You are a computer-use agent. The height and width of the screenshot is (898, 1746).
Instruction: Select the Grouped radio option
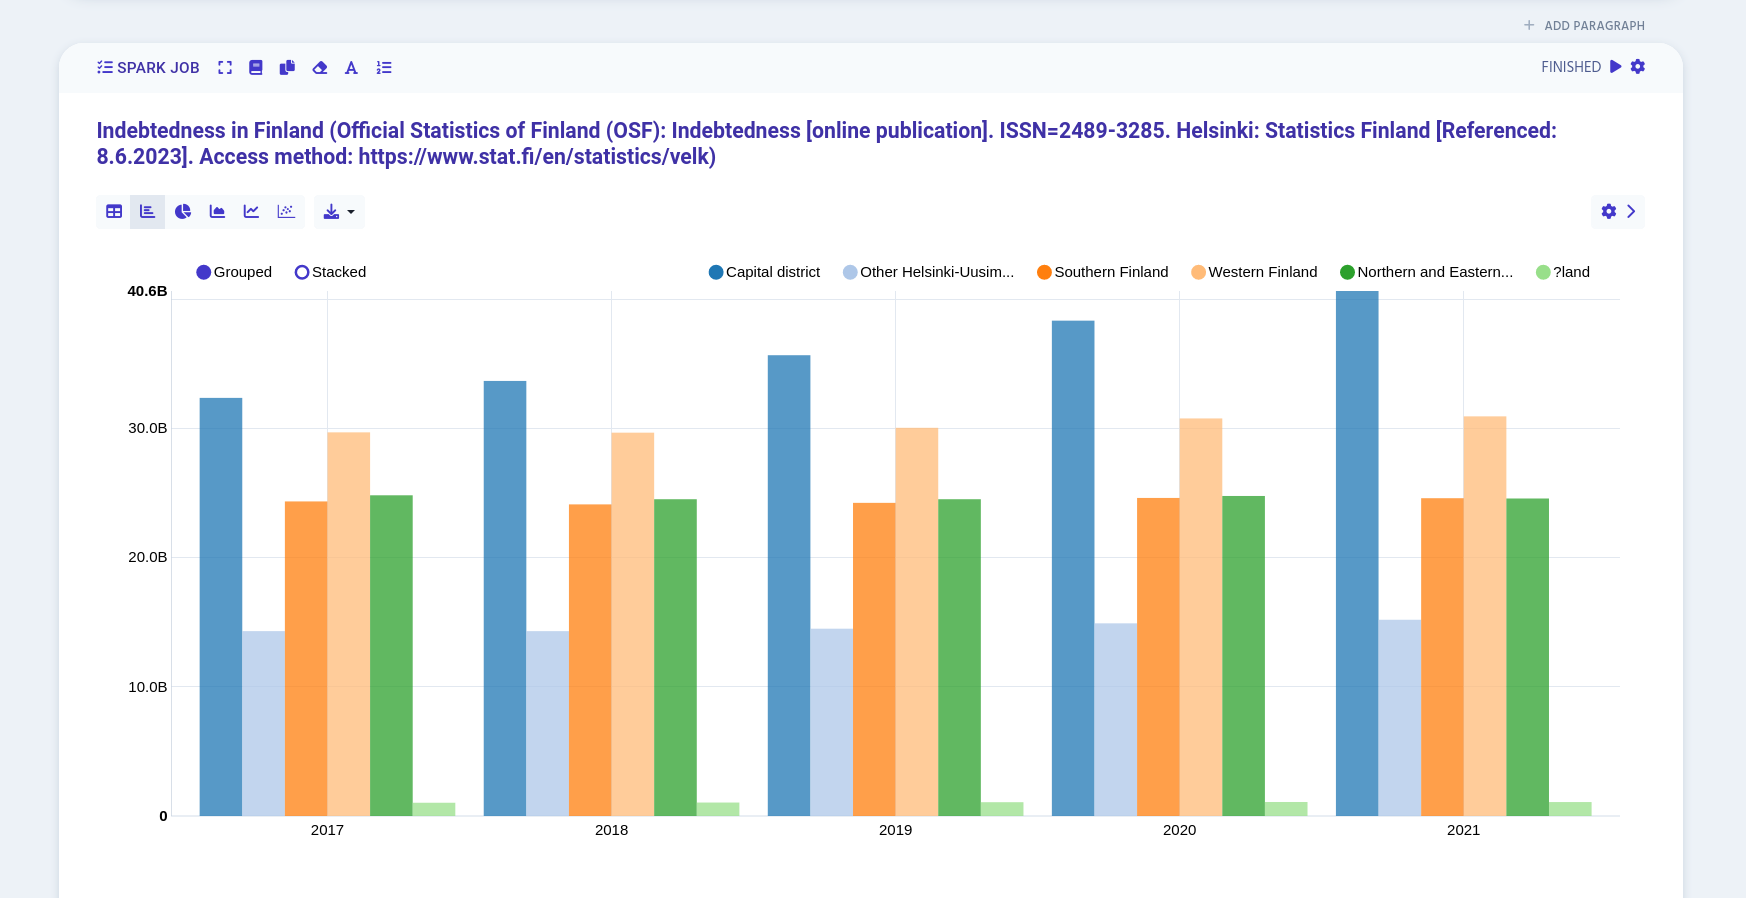tap(234, 272)
